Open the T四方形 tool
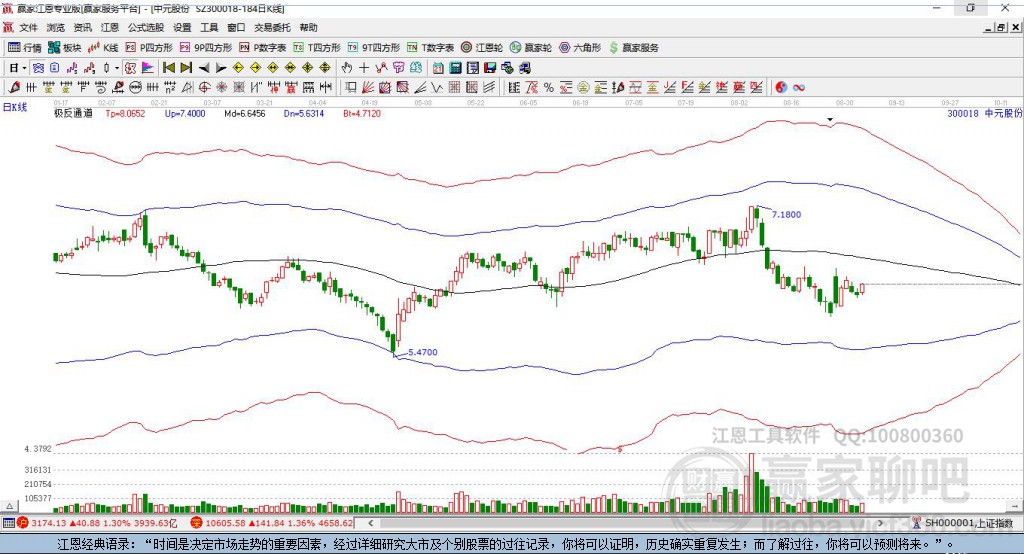 tap(317, 48)
